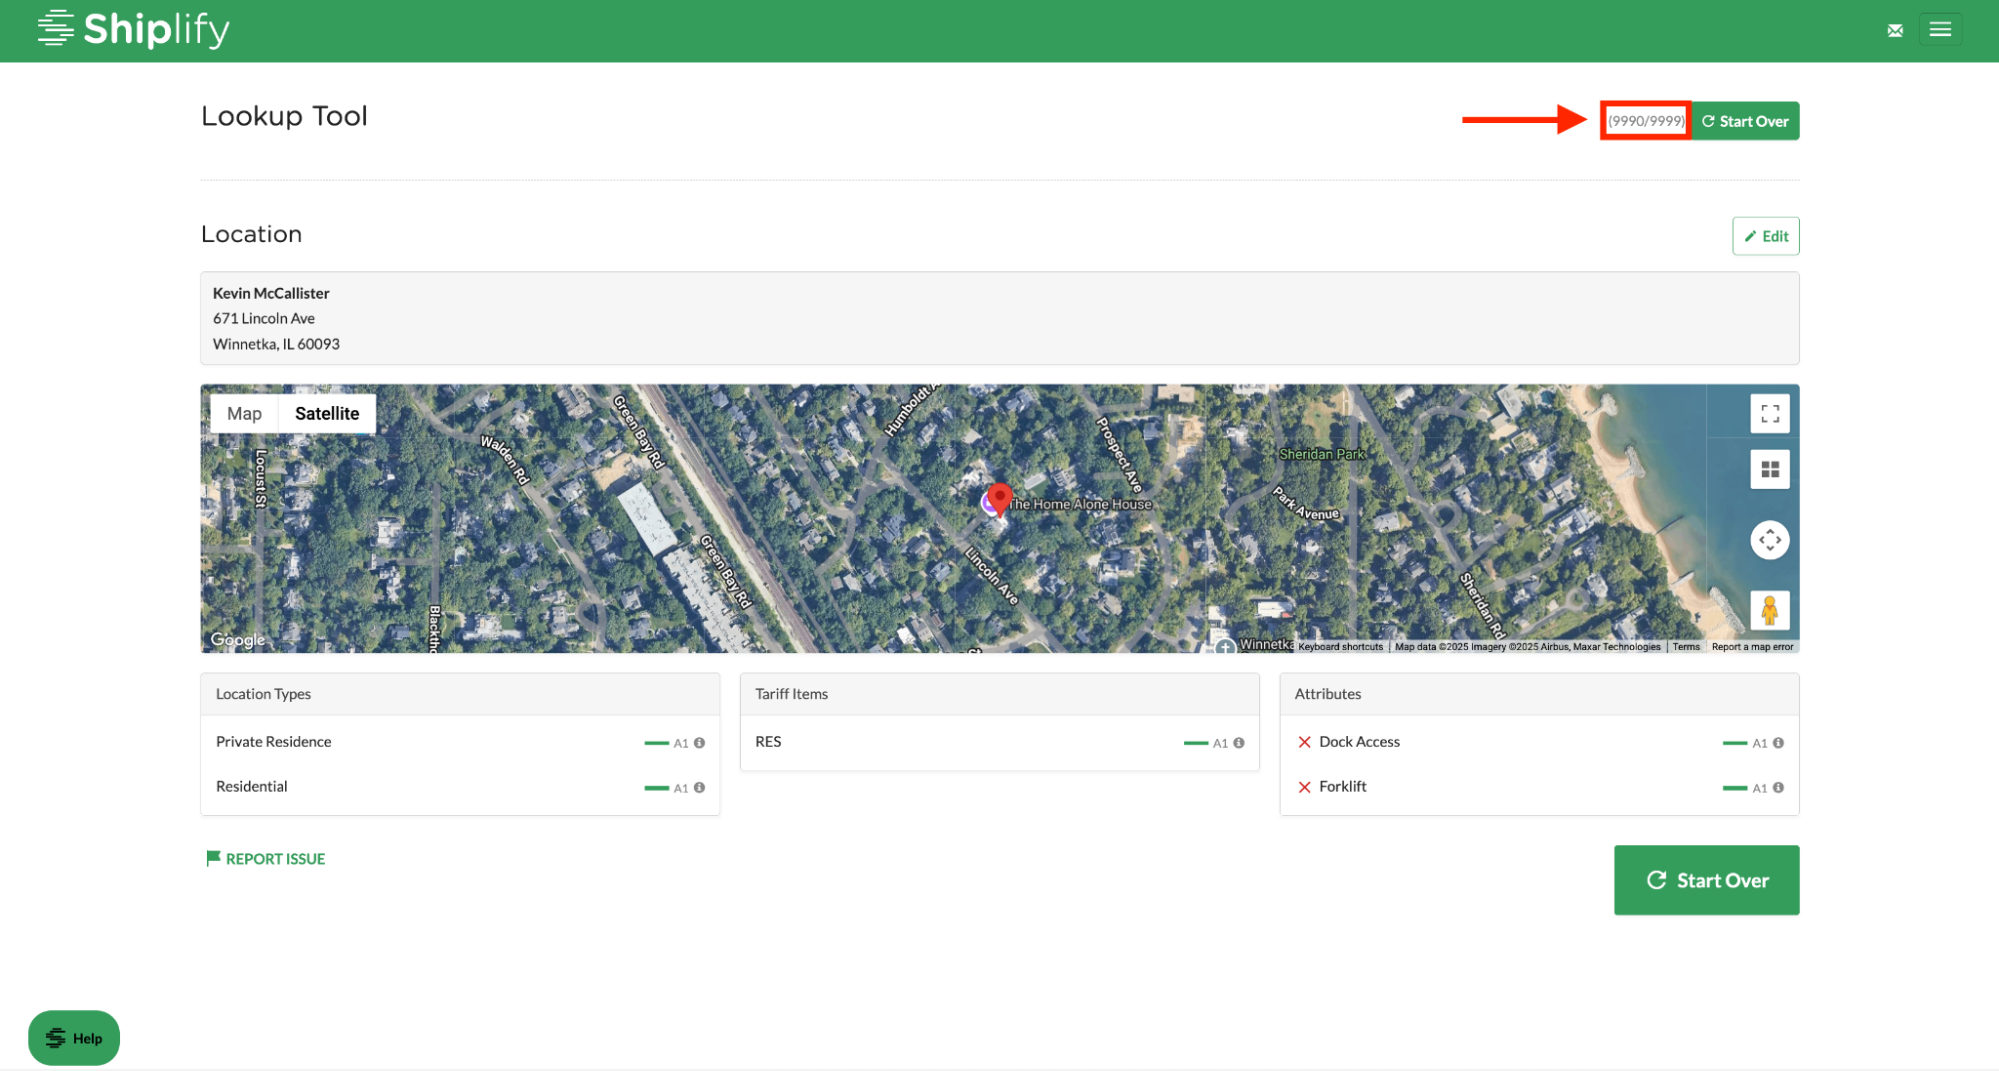Select the Street View pegman icon

coord(1769,610)
